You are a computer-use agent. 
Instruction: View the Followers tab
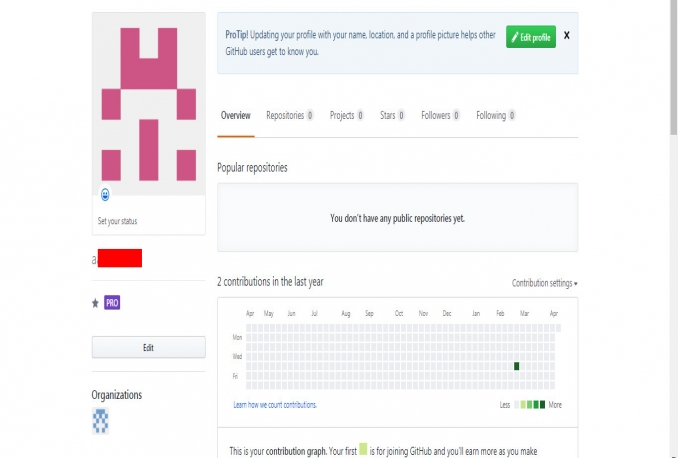click(x=440, y=116)
